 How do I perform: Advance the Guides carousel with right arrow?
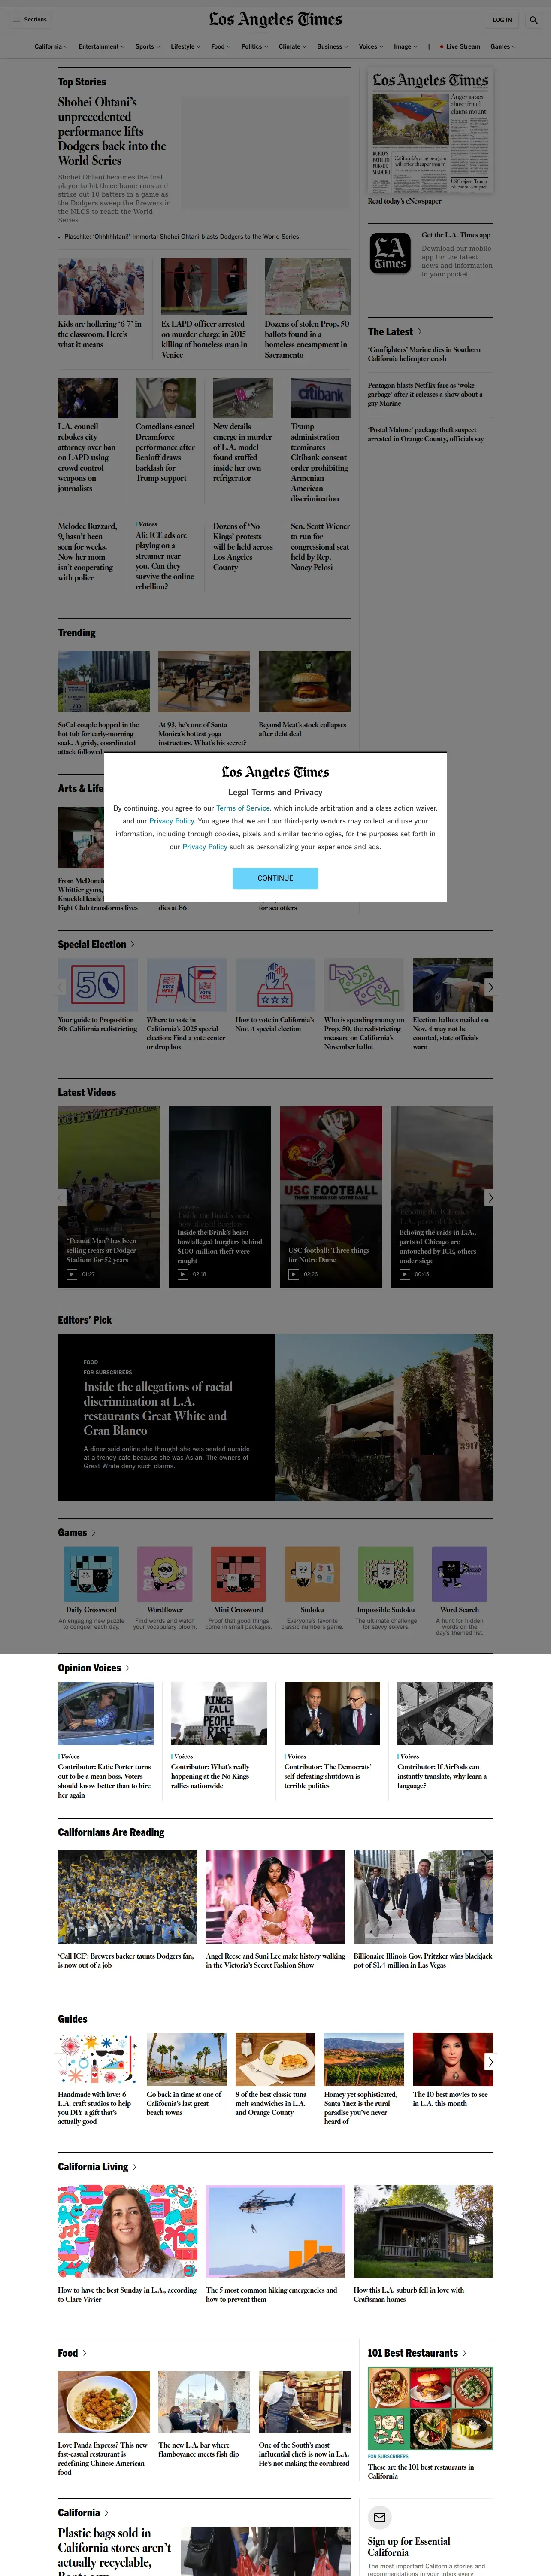click(x=489, y=2062)
